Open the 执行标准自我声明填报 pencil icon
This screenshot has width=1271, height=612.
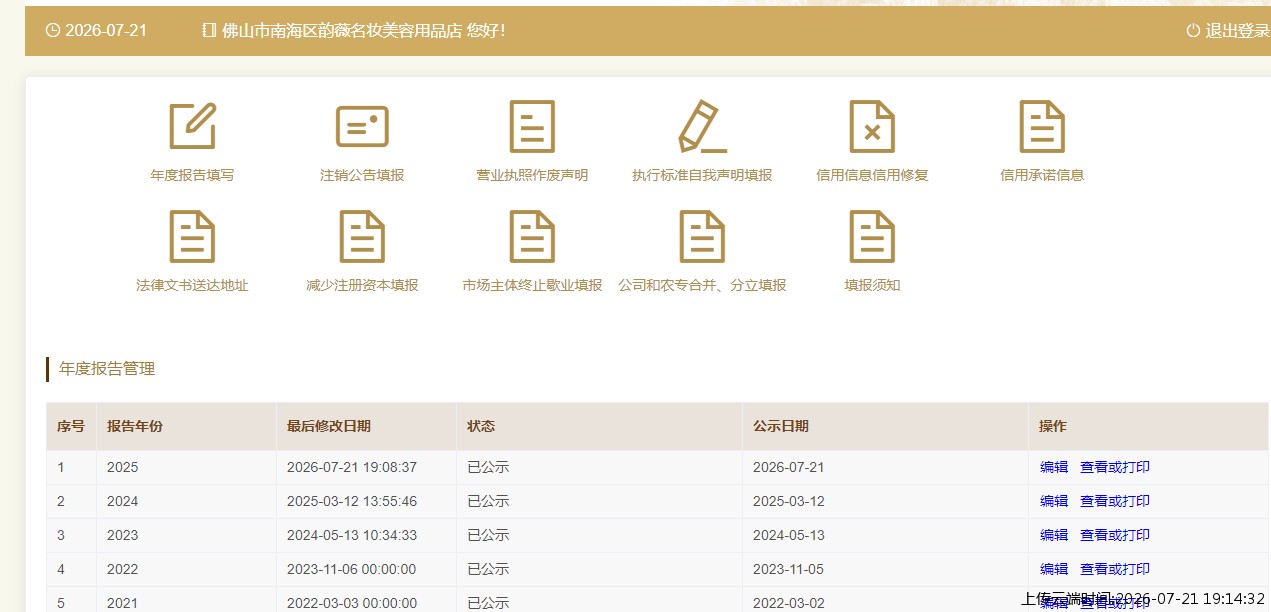702,126
